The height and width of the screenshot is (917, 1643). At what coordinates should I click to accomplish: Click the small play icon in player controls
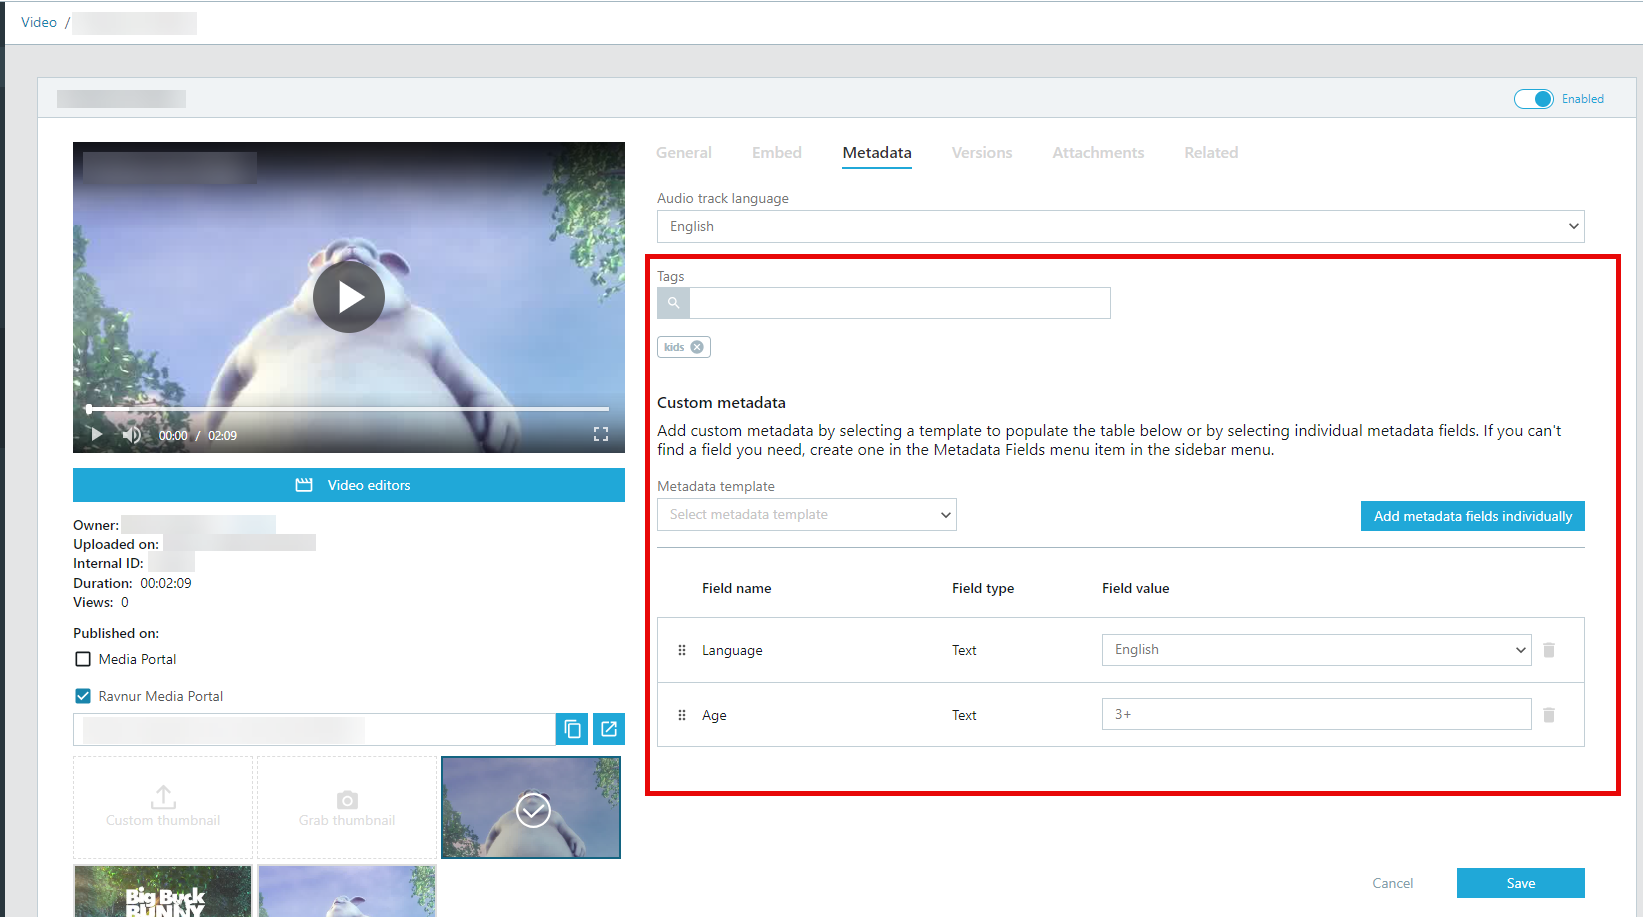pyautogui.click(x=96, y=434)
